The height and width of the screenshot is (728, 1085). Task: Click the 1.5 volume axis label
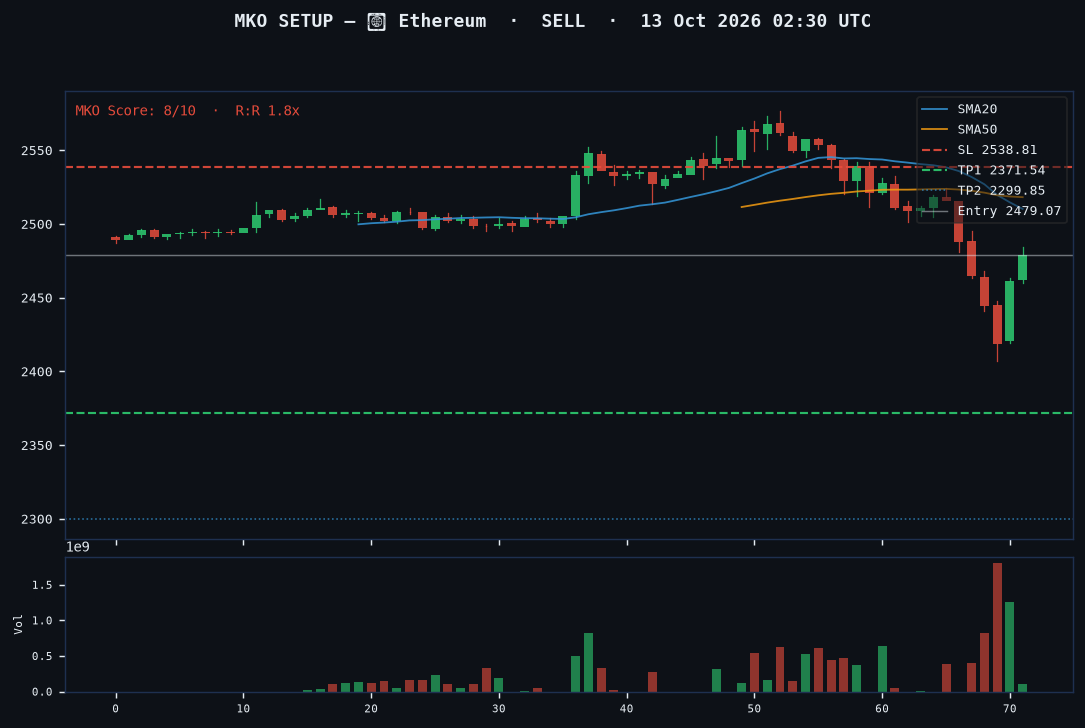coord(42,585)
